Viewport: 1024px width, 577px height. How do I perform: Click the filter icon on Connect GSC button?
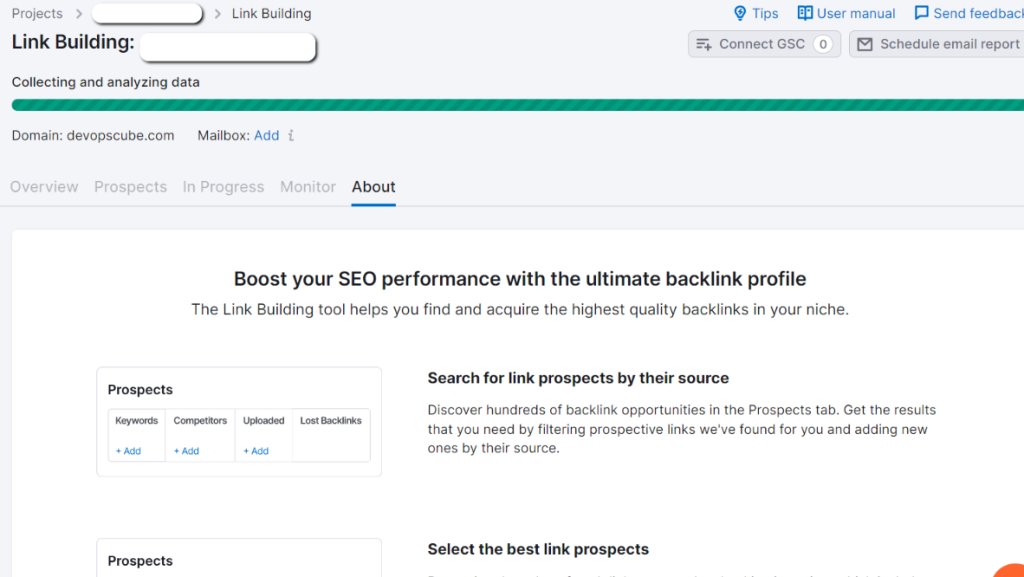[703, 44]
